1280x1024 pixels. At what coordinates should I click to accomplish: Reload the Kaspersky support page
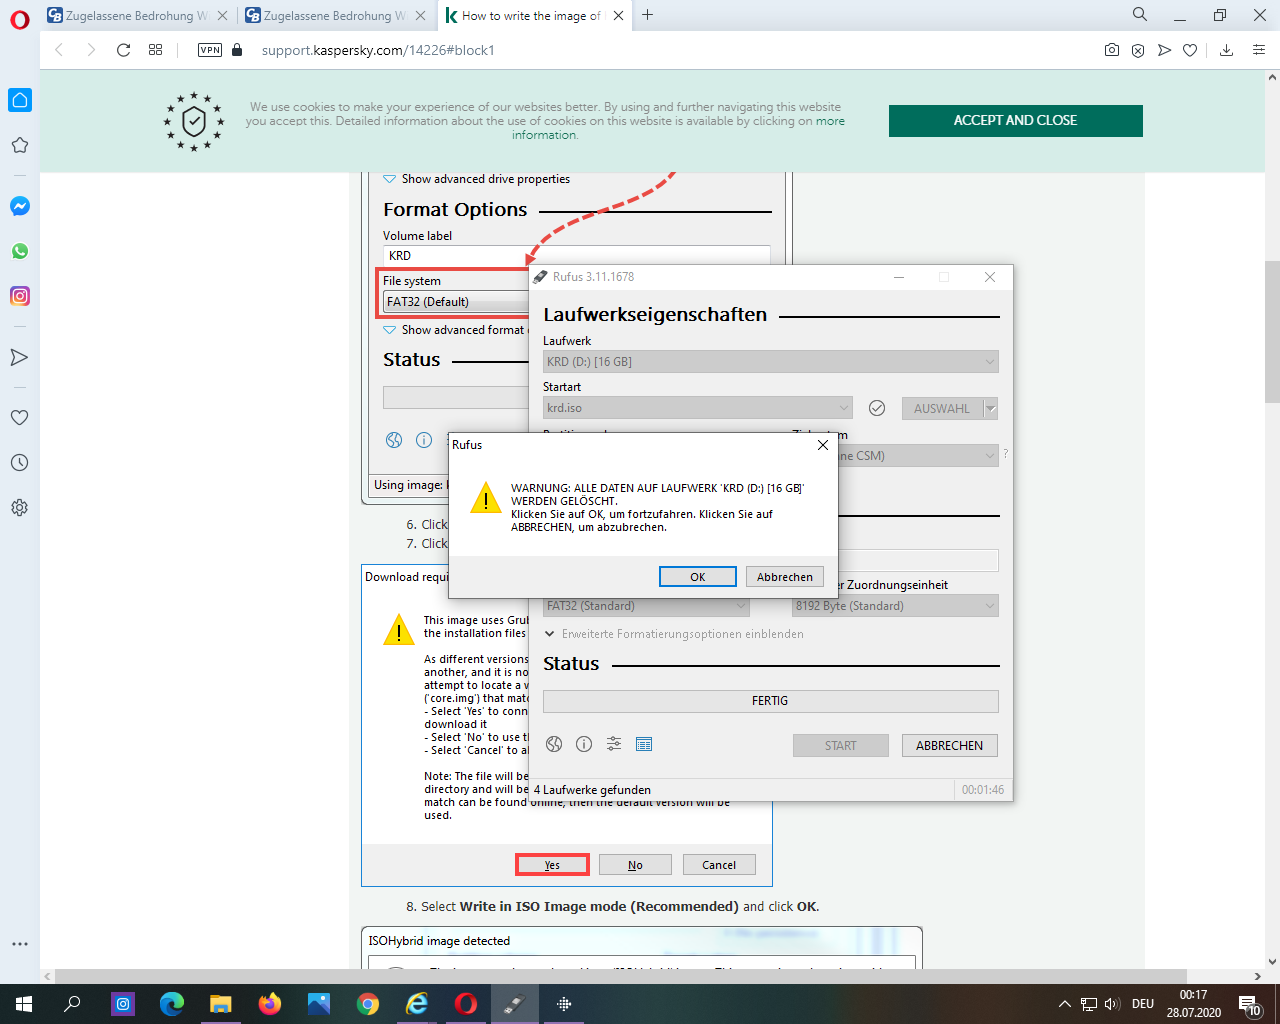[x=123, y=50]
